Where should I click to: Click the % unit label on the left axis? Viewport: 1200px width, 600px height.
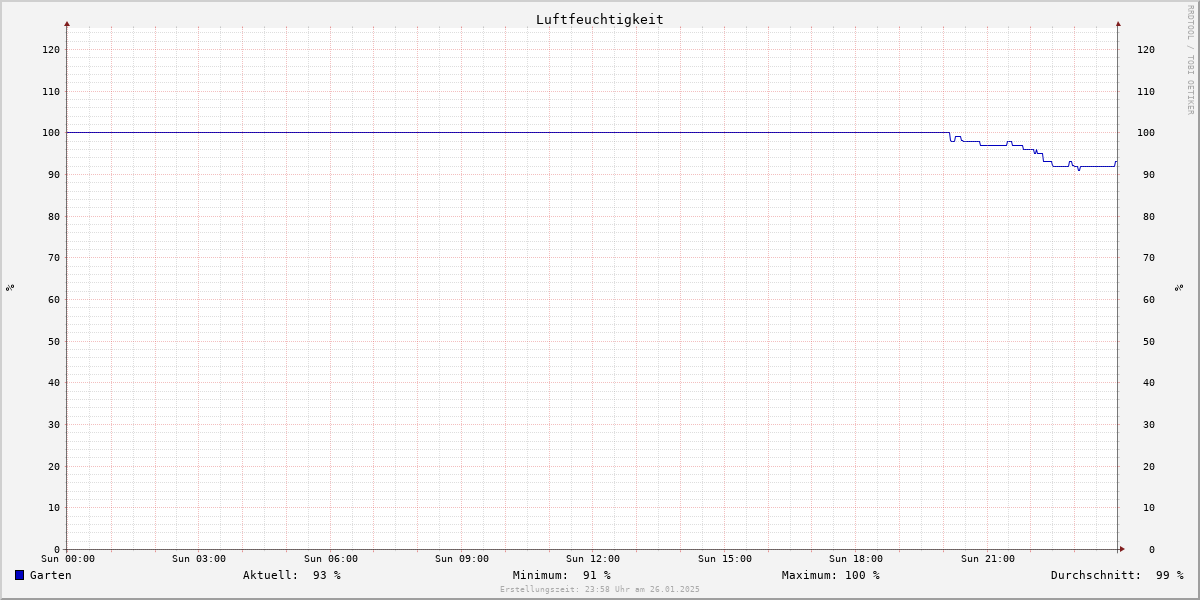tap(10, 287)
